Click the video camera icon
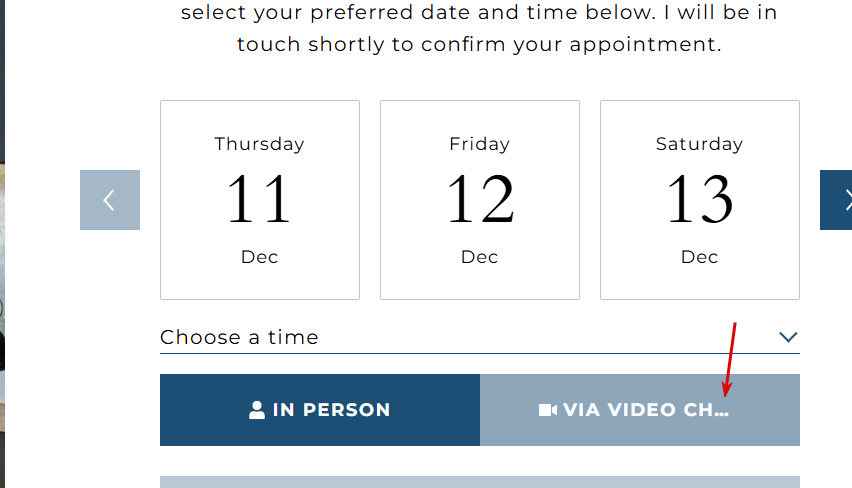This screenshot has height=488, width=852. coord(547,410)
